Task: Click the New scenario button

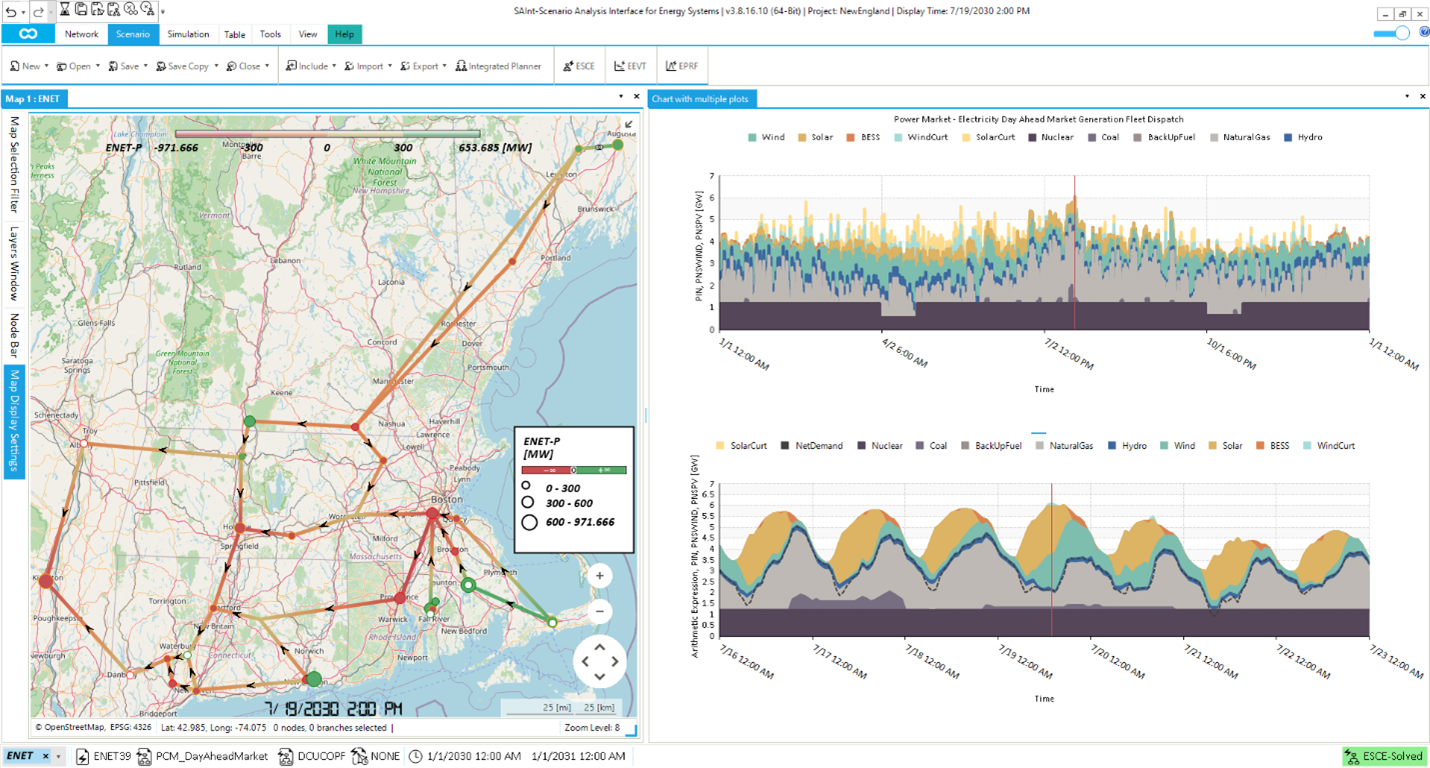Action: click(x=25, y=66)
